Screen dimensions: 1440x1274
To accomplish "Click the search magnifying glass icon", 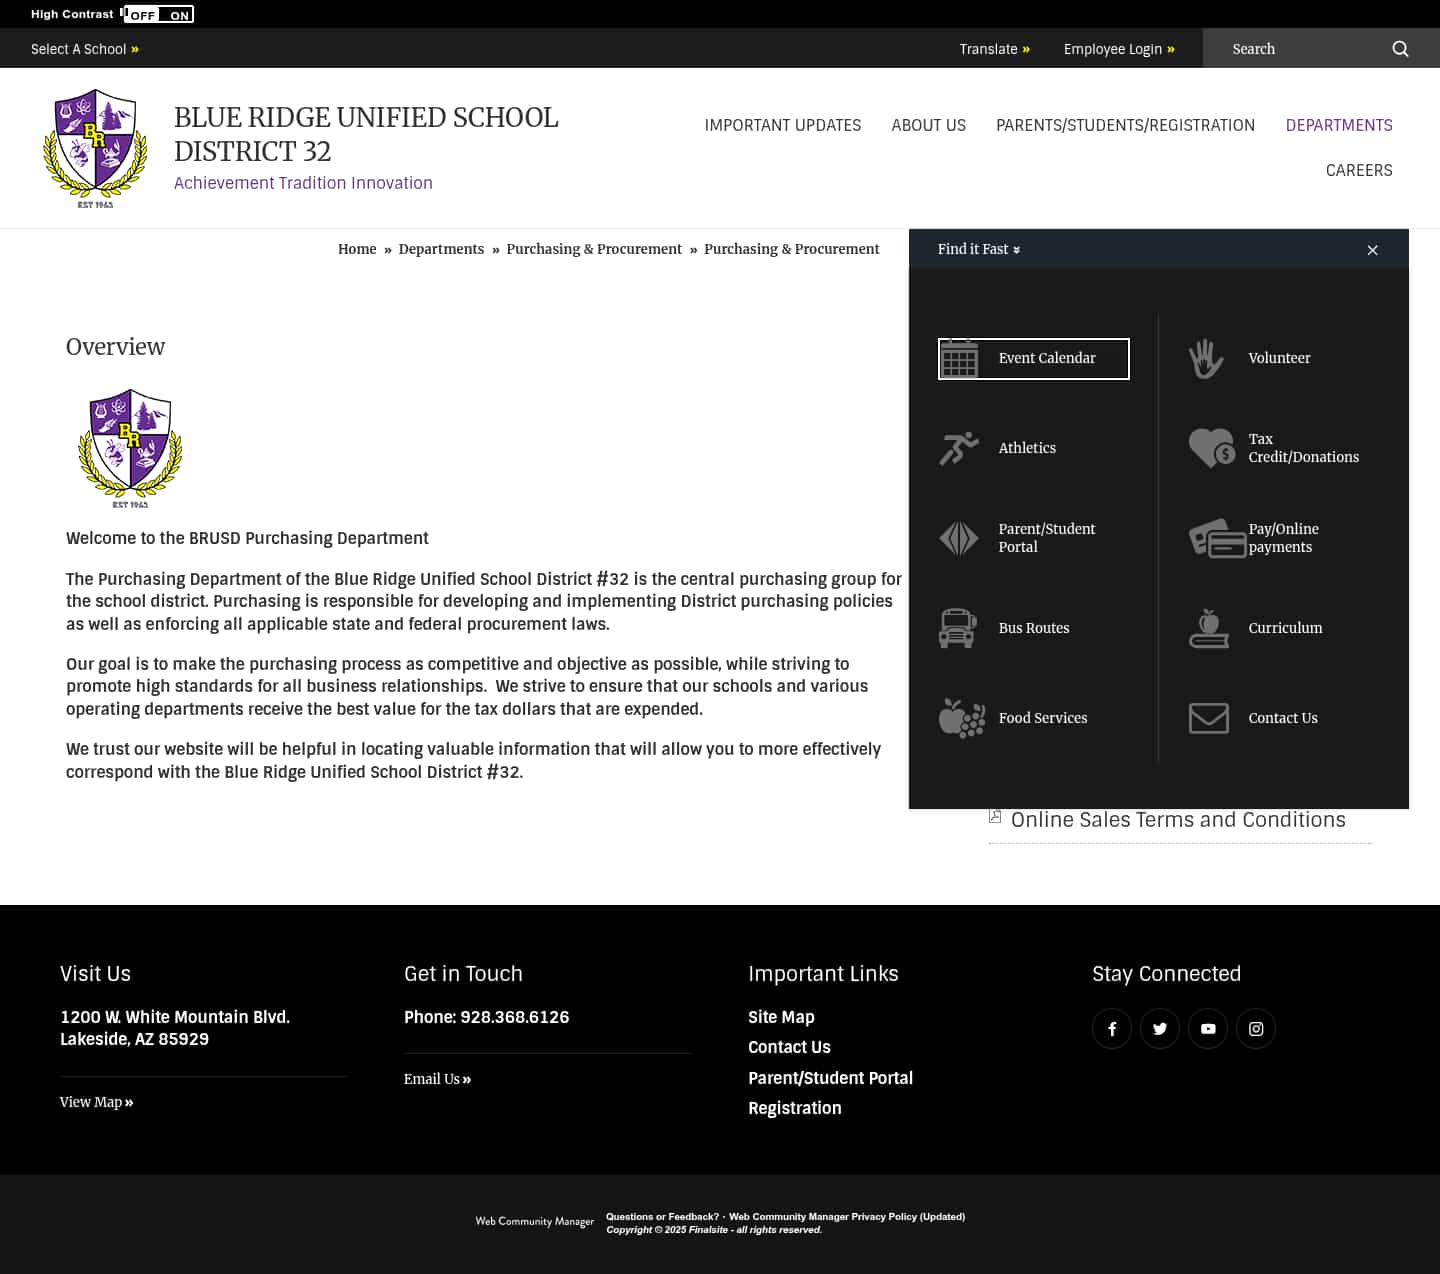I will pos(1400,49).
